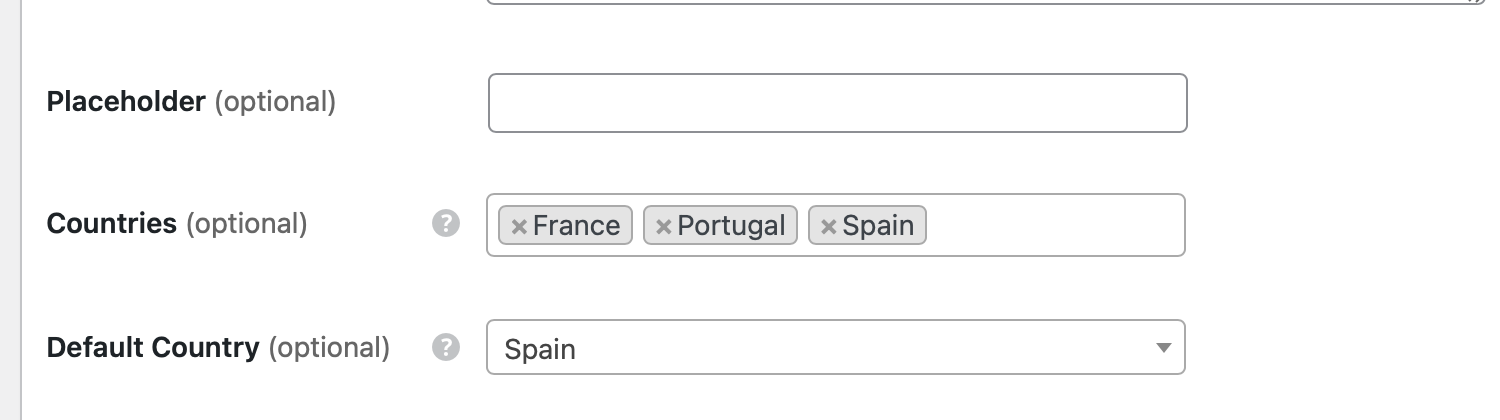Remove the France tag via its x icon
The image size is (1500, 420).
519,227
